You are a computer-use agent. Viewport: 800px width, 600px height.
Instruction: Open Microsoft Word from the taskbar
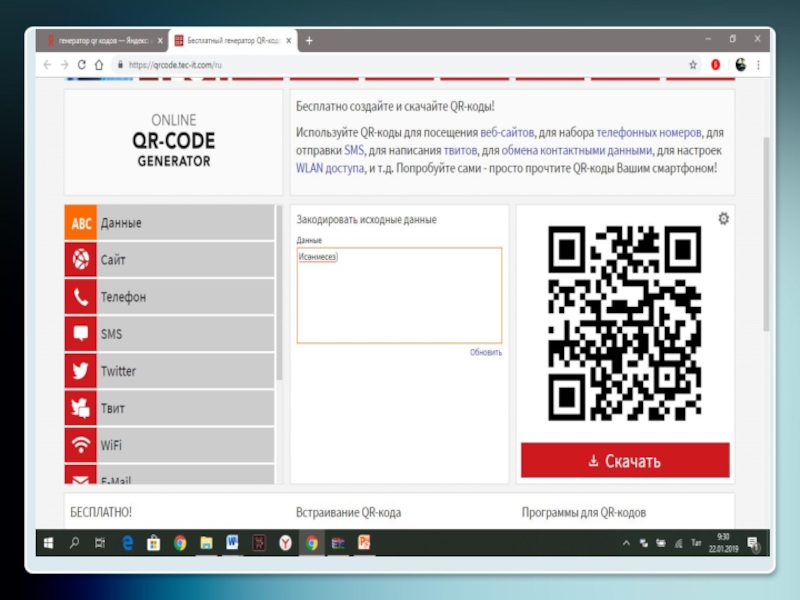(232, 542)
